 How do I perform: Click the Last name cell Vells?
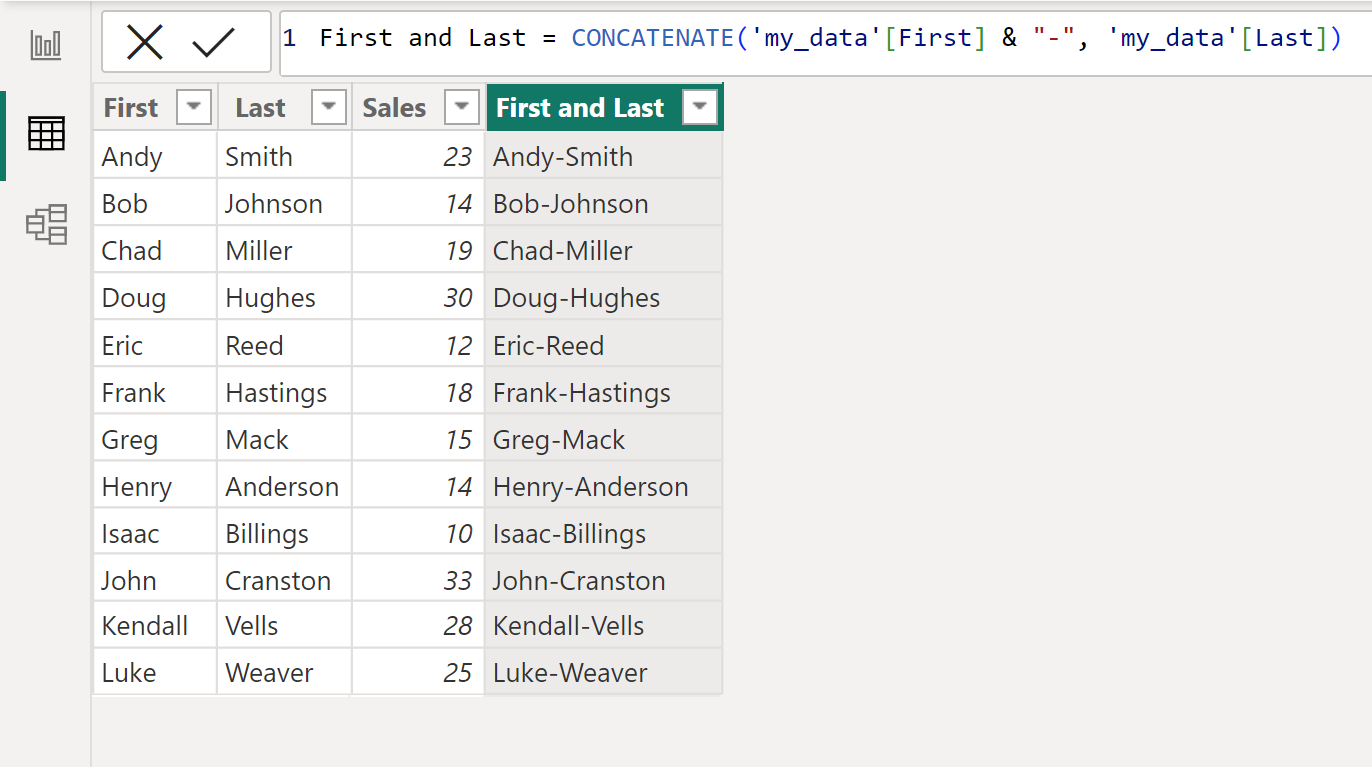(x=284, y=626)
